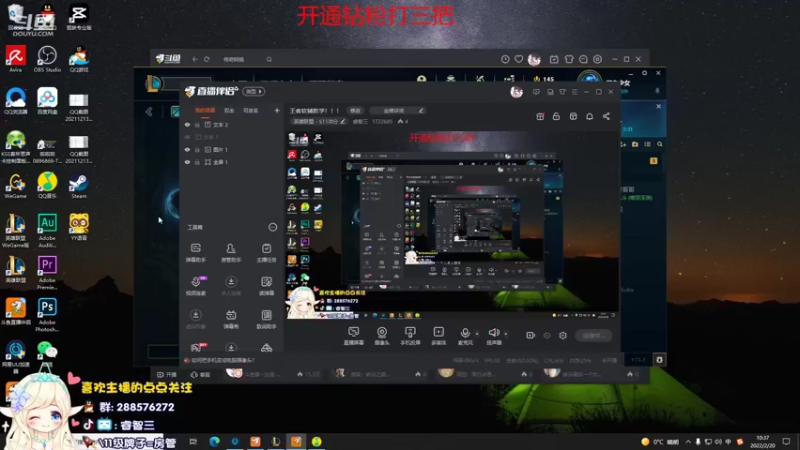Image resolution: width=800 pixels, height=450 pixels.
Task: Expand the toolbox more options circle button
Action: 272,227
